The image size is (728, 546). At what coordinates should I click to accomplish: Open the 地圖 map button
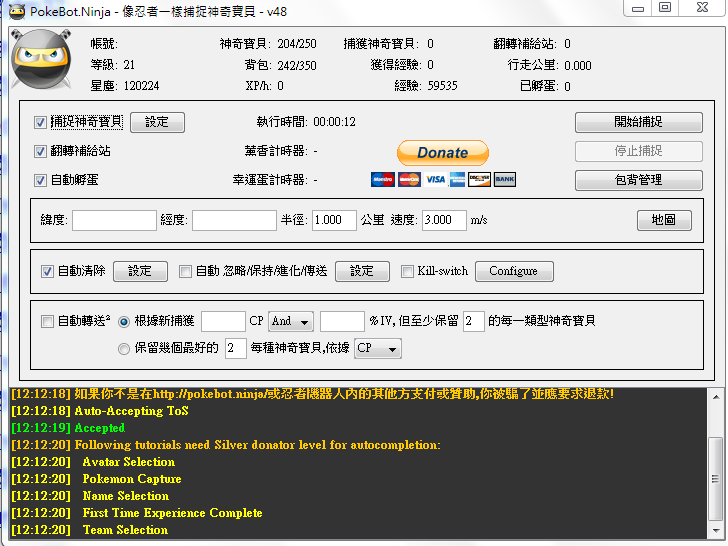pos(664,220)
